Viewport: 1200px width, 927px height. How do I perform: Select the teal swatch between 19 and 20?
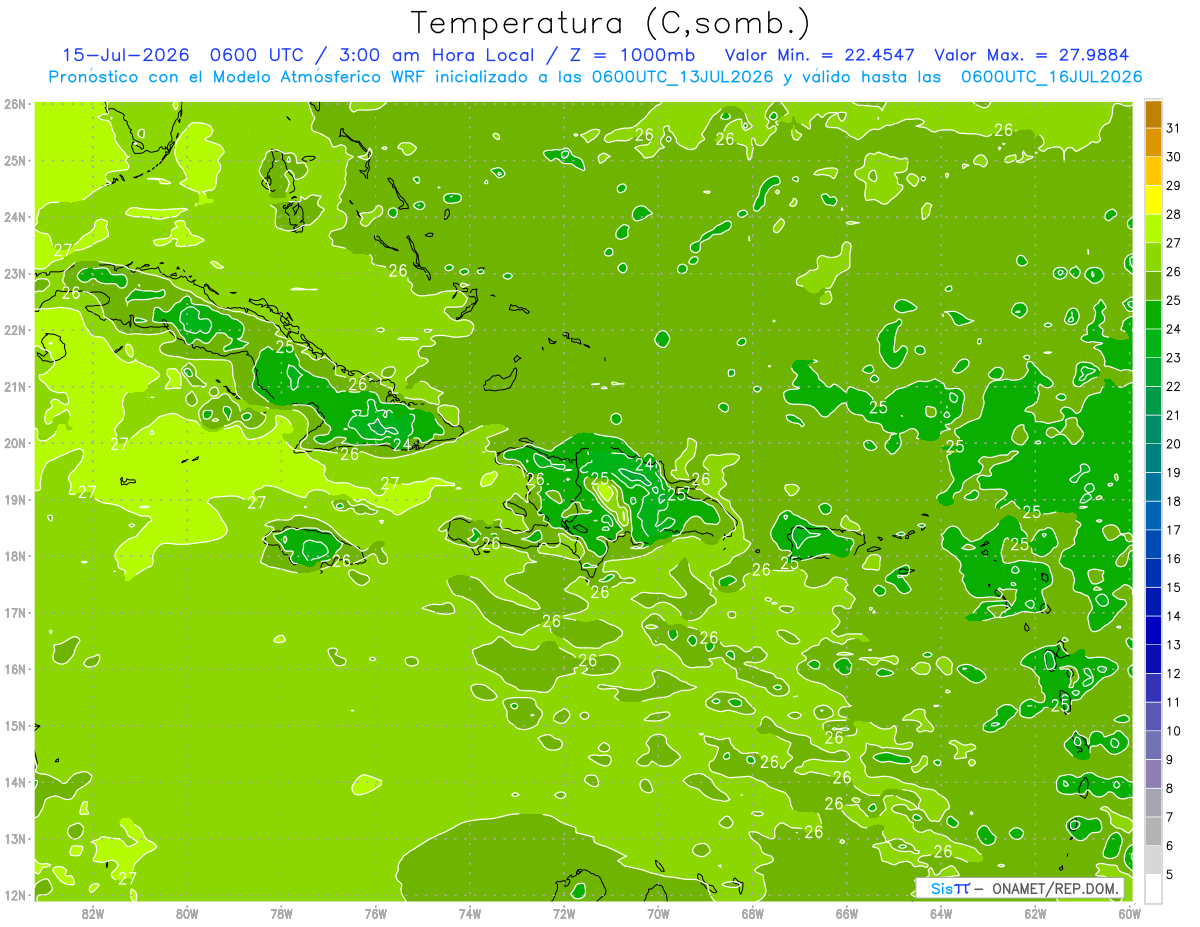tap(1153, 458)
